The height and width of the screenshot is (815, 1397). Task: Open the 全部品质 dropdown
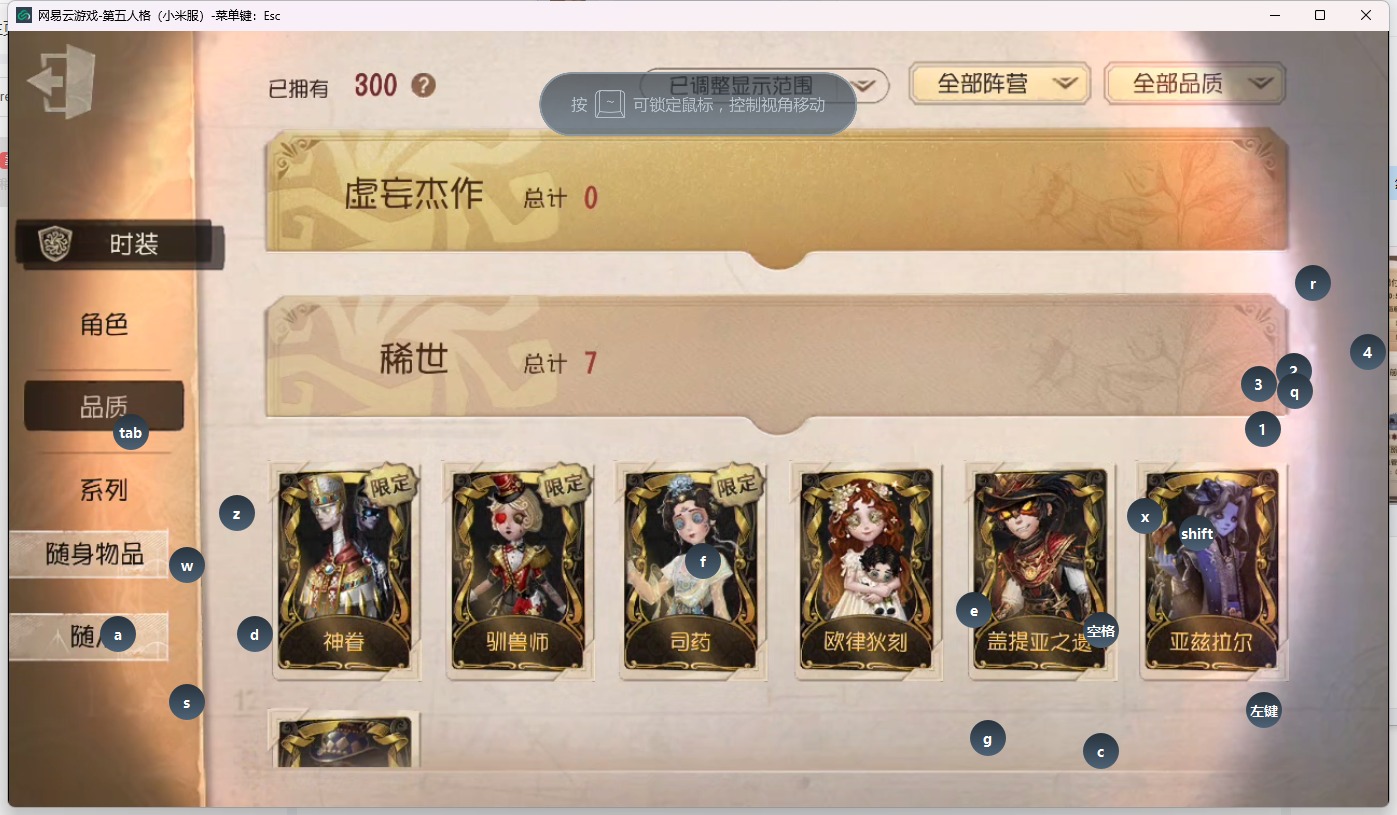[1195, 84]
